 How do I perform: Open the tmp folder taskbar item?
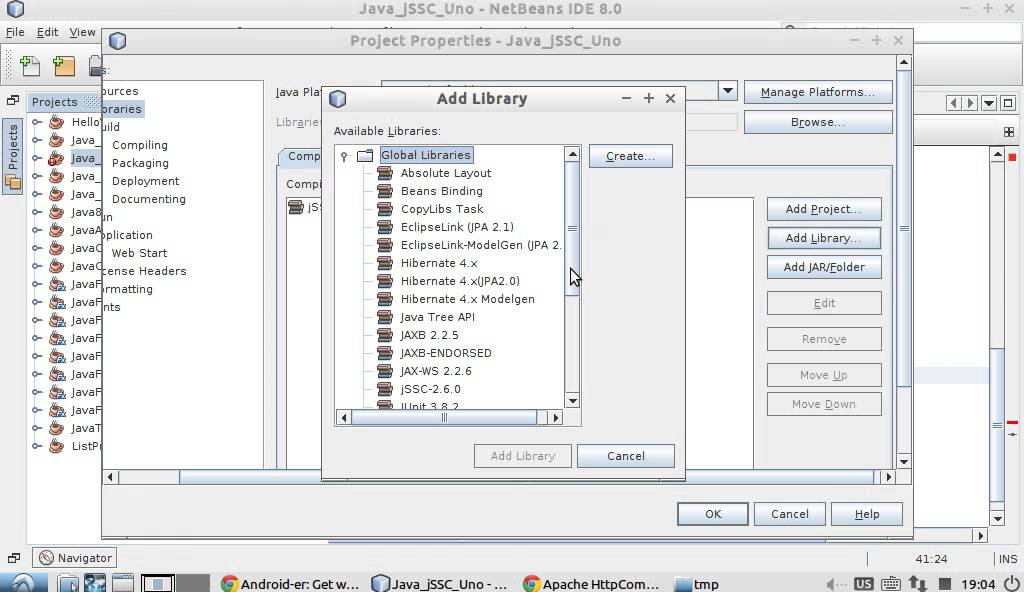[x=697, y=584]
